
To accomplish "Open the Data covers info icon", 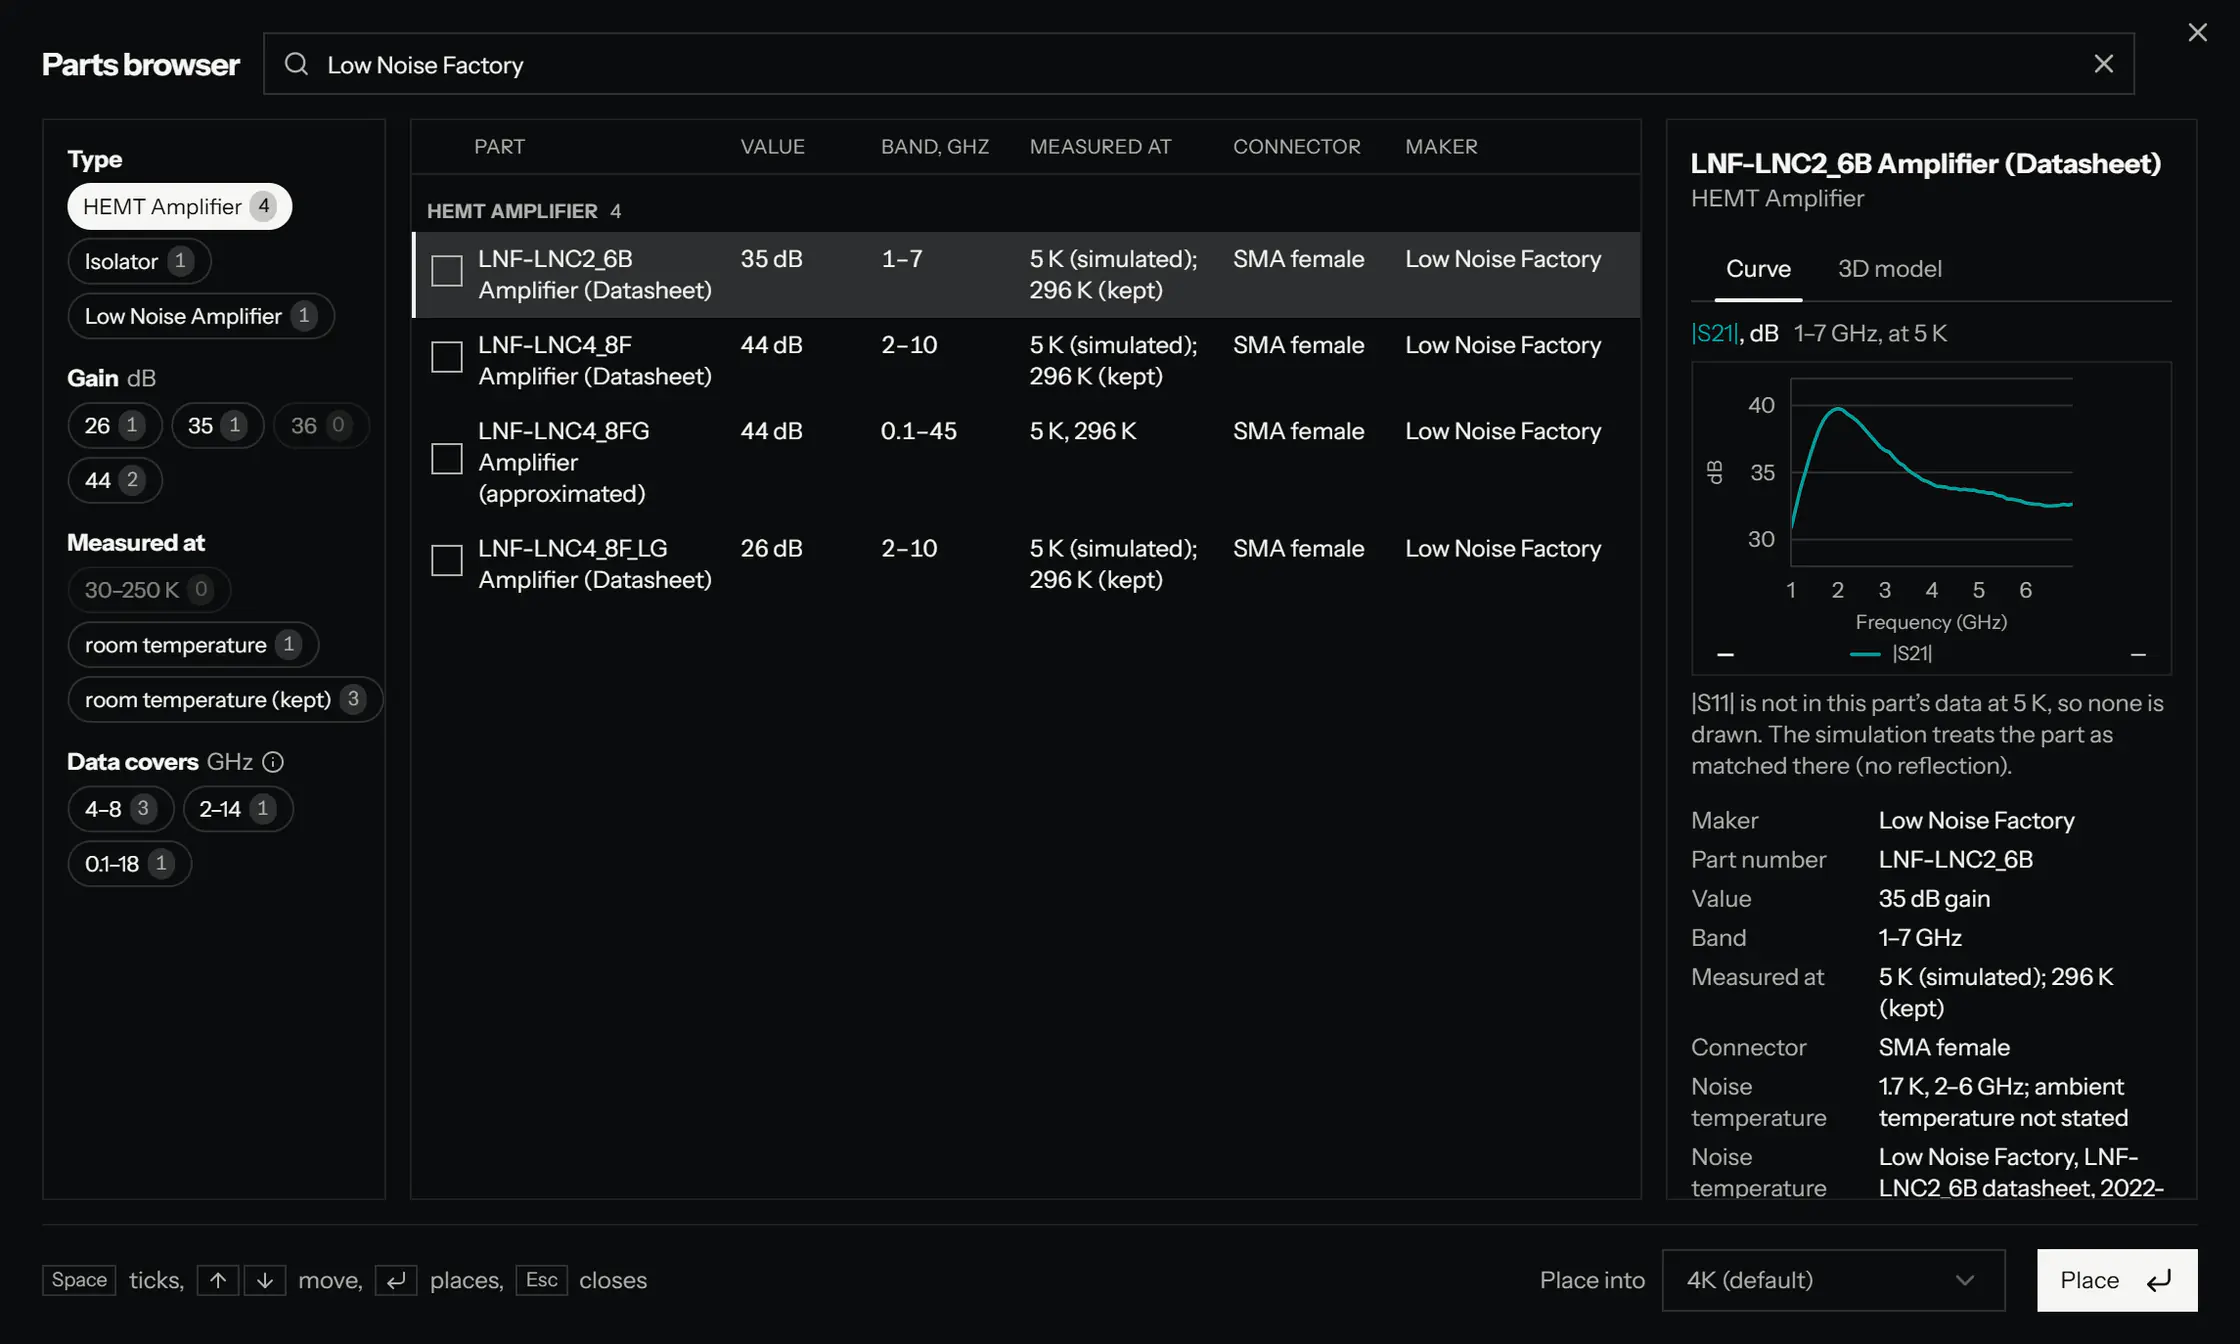I will (x=273, y=762).
